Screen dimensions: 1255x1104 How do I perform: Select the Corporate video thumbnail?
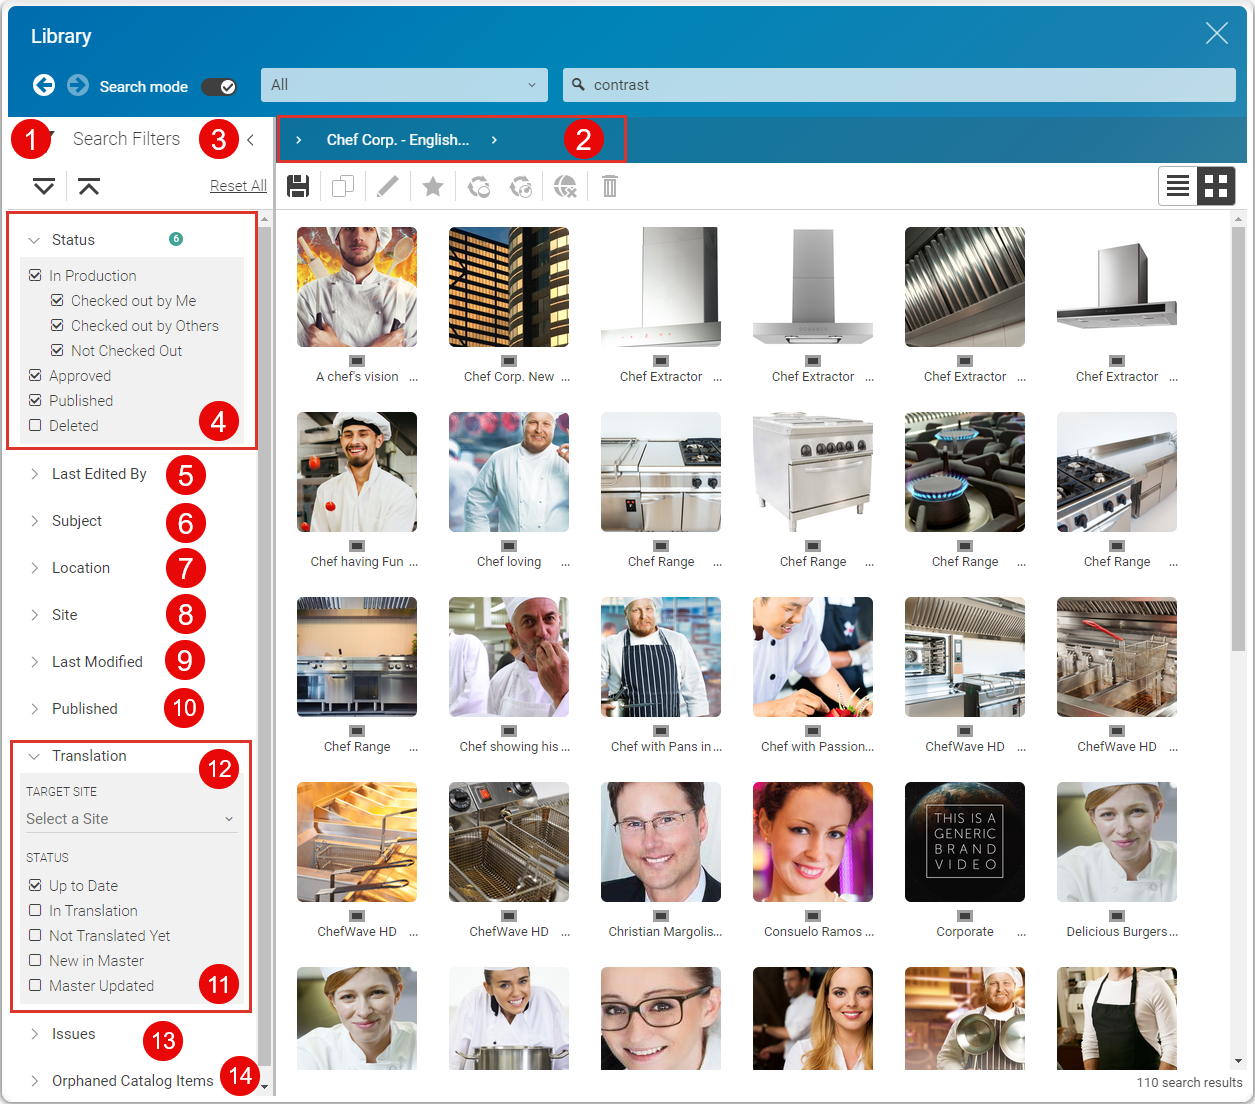(x=964, y=842)
